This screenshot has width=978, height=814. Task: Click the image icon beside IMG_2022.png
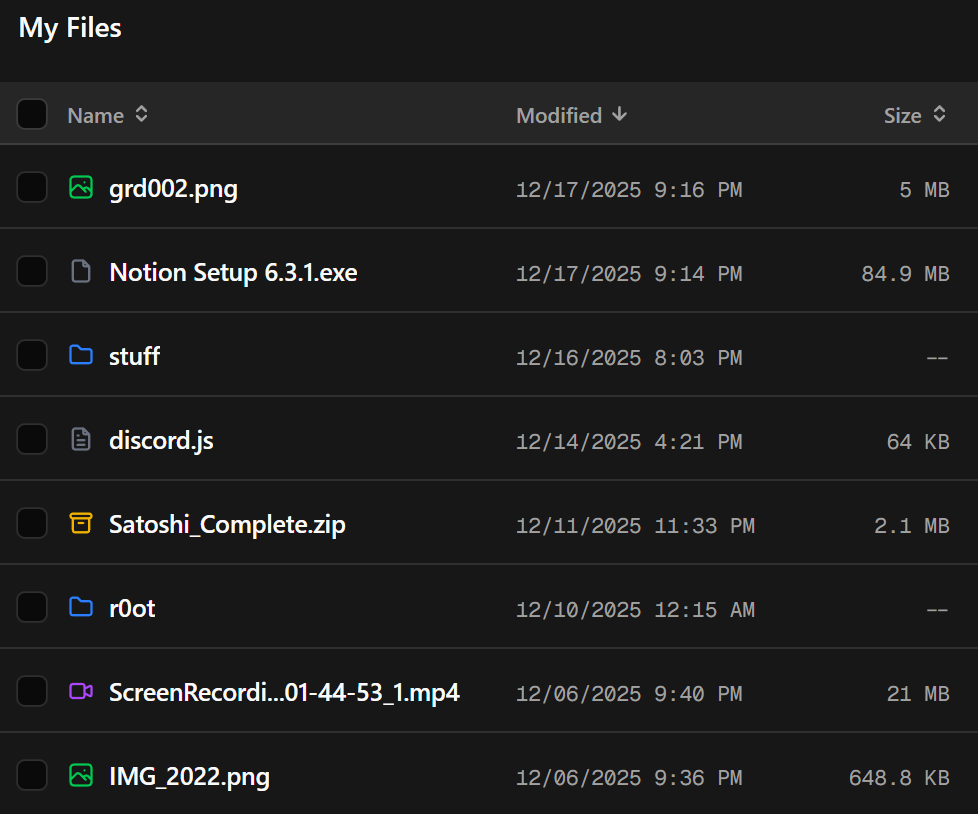point(81,775)
